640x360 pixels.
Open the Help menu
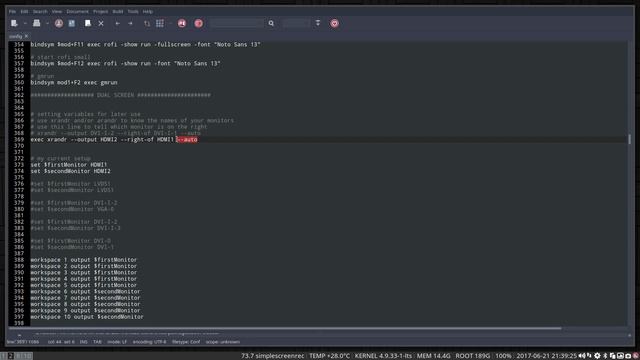pos(148,11)
